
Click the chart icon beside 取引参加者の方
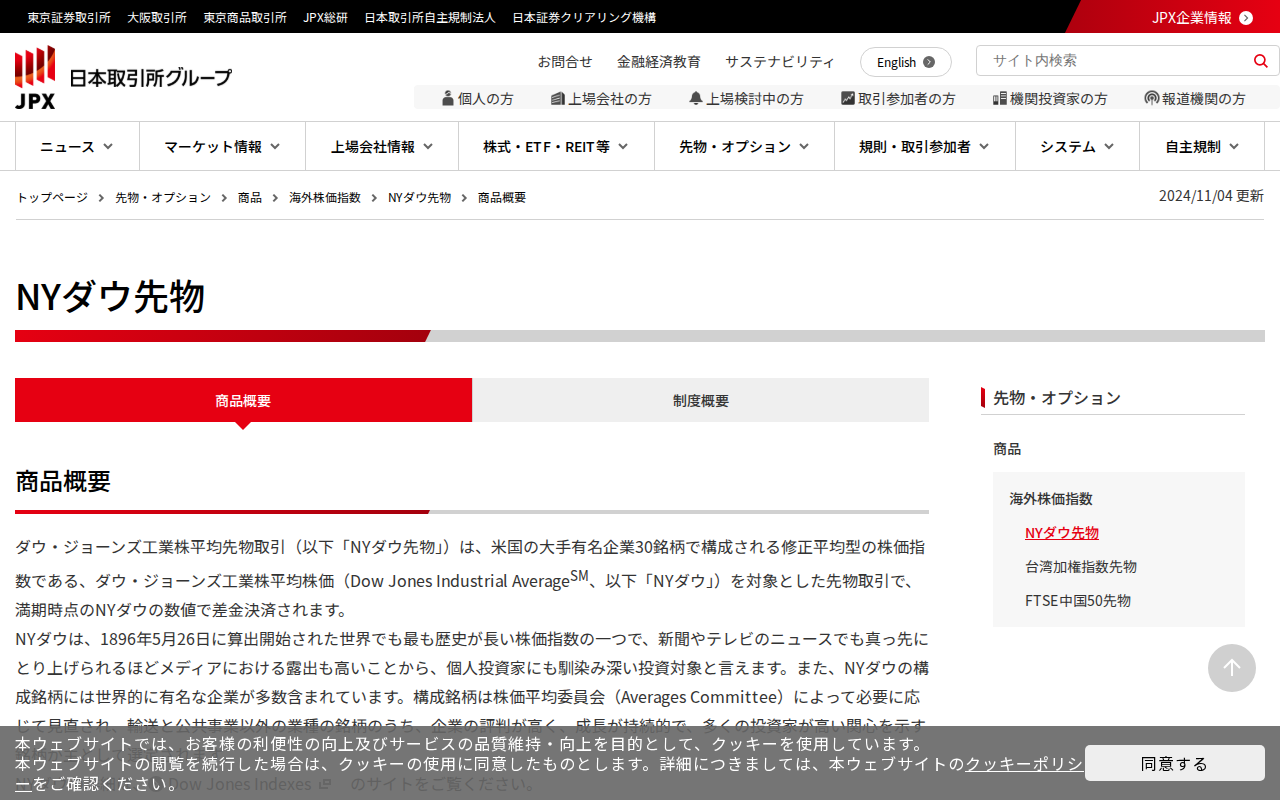click(848, 98)
